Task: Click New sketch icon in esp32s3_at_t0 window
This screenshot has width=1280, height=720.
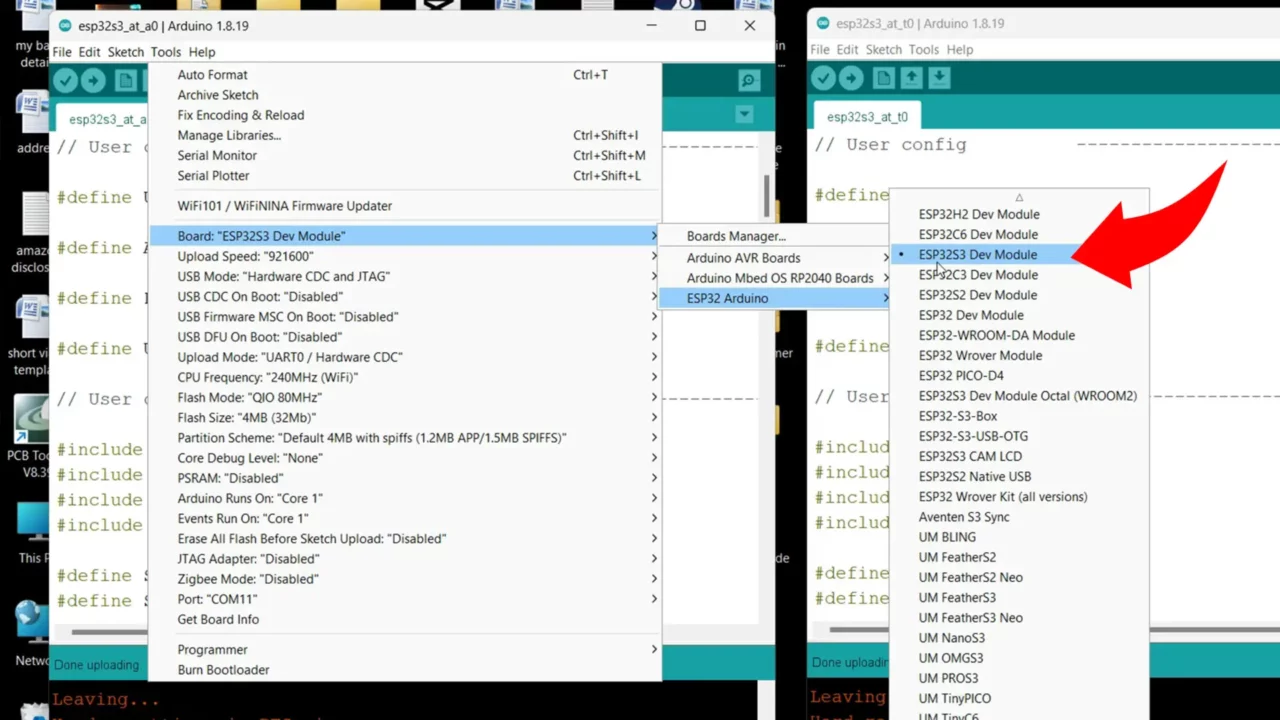Action: 884,78
